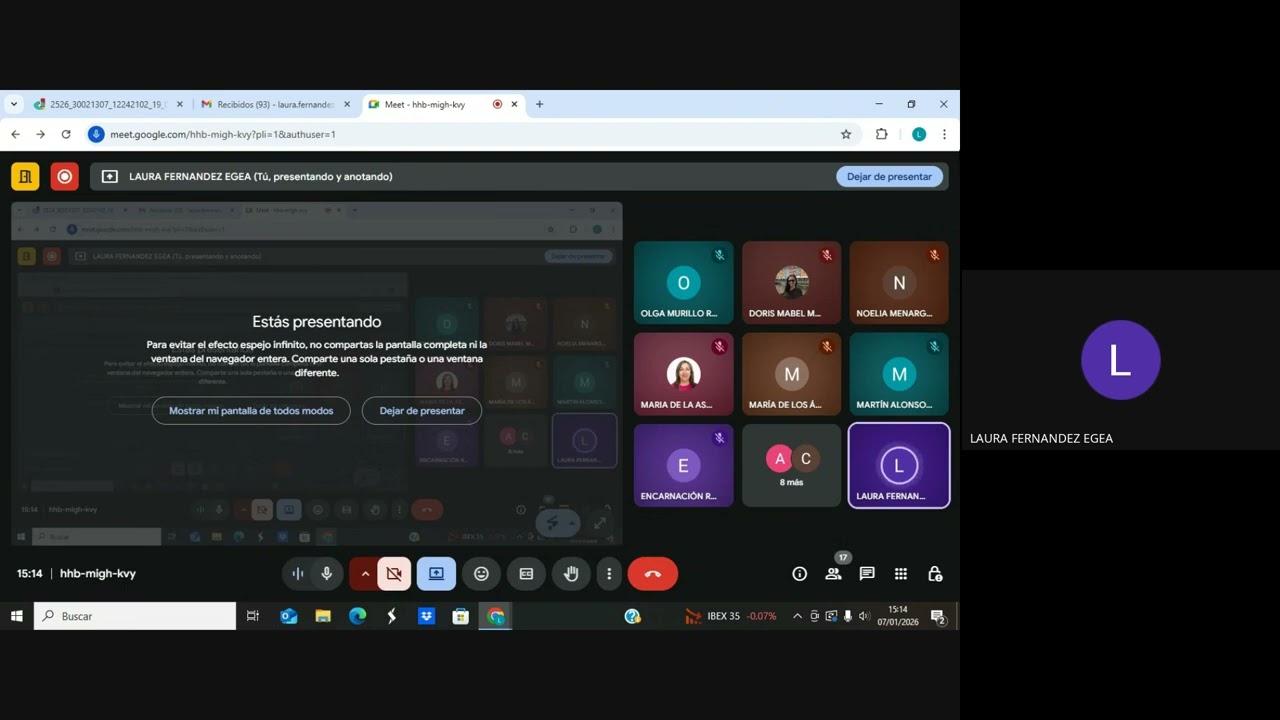Turn the camera on in Meet

pyautogui.click(x=394, y=574)
